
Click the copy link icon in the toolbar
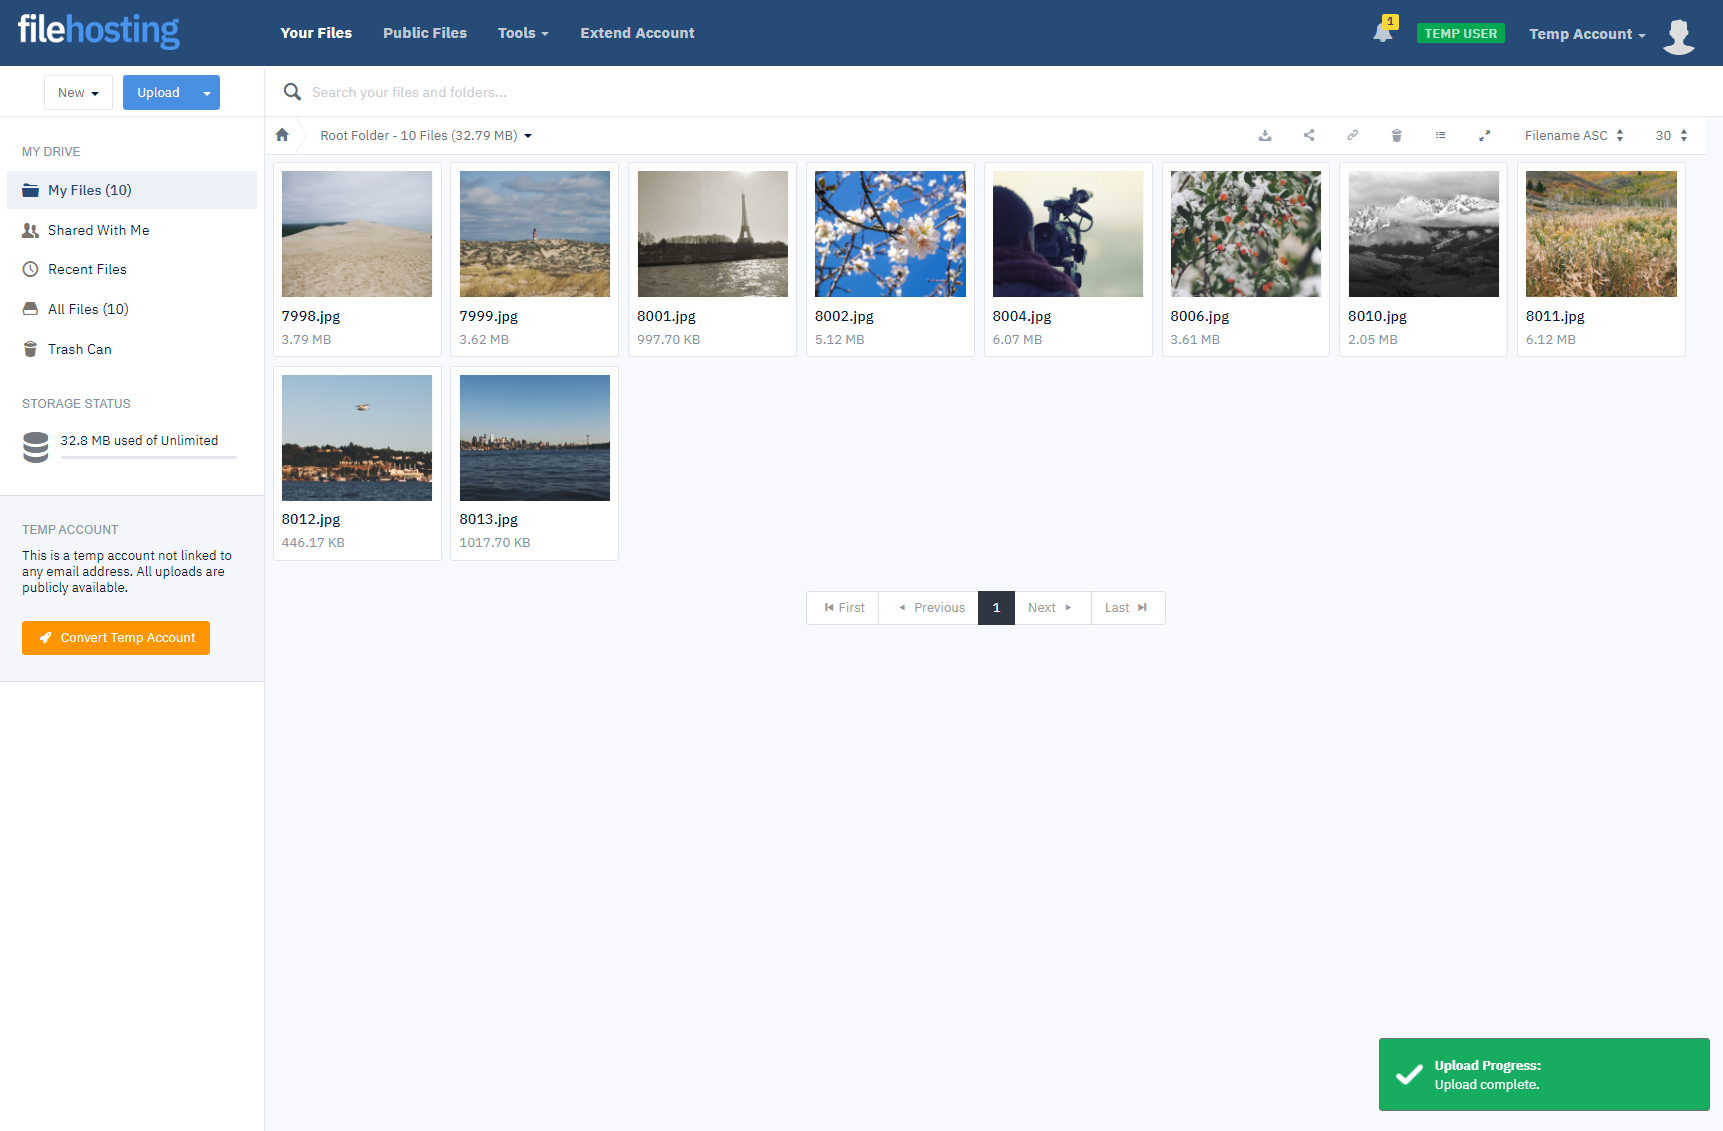point(1353,136)
